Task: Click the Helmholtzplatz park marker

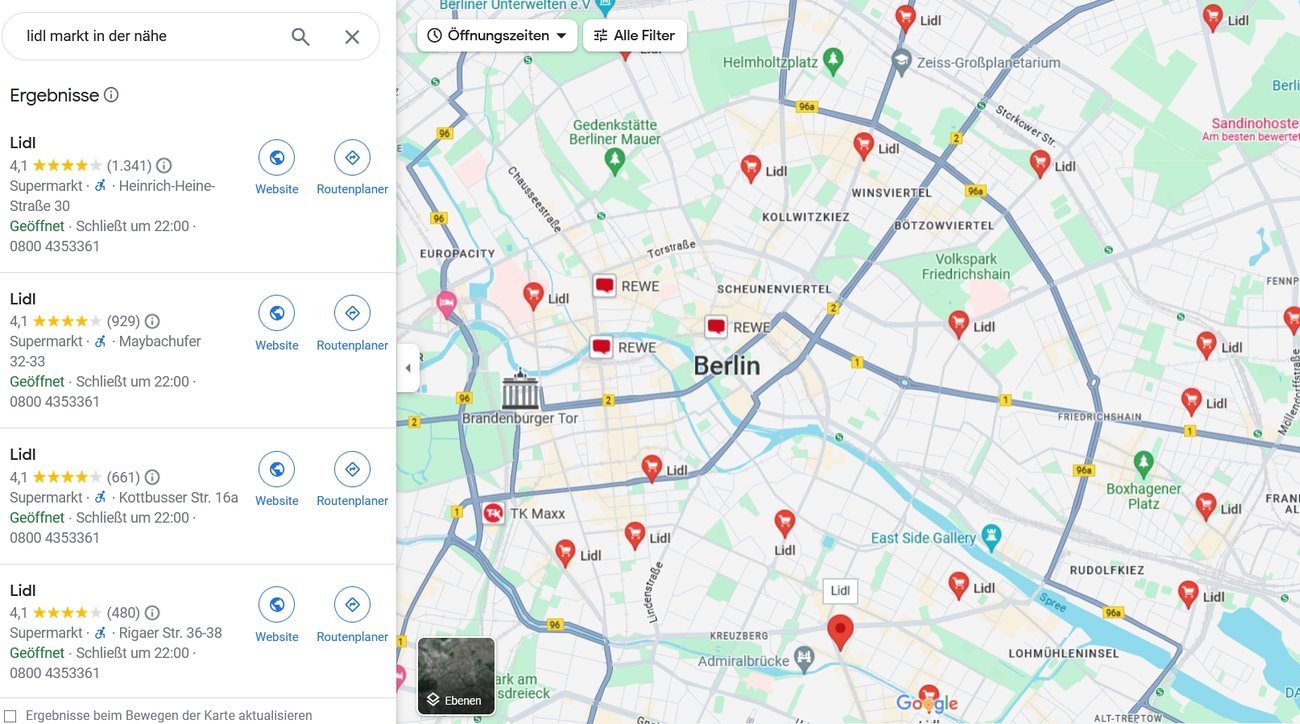Action: (x=834, y=63)
